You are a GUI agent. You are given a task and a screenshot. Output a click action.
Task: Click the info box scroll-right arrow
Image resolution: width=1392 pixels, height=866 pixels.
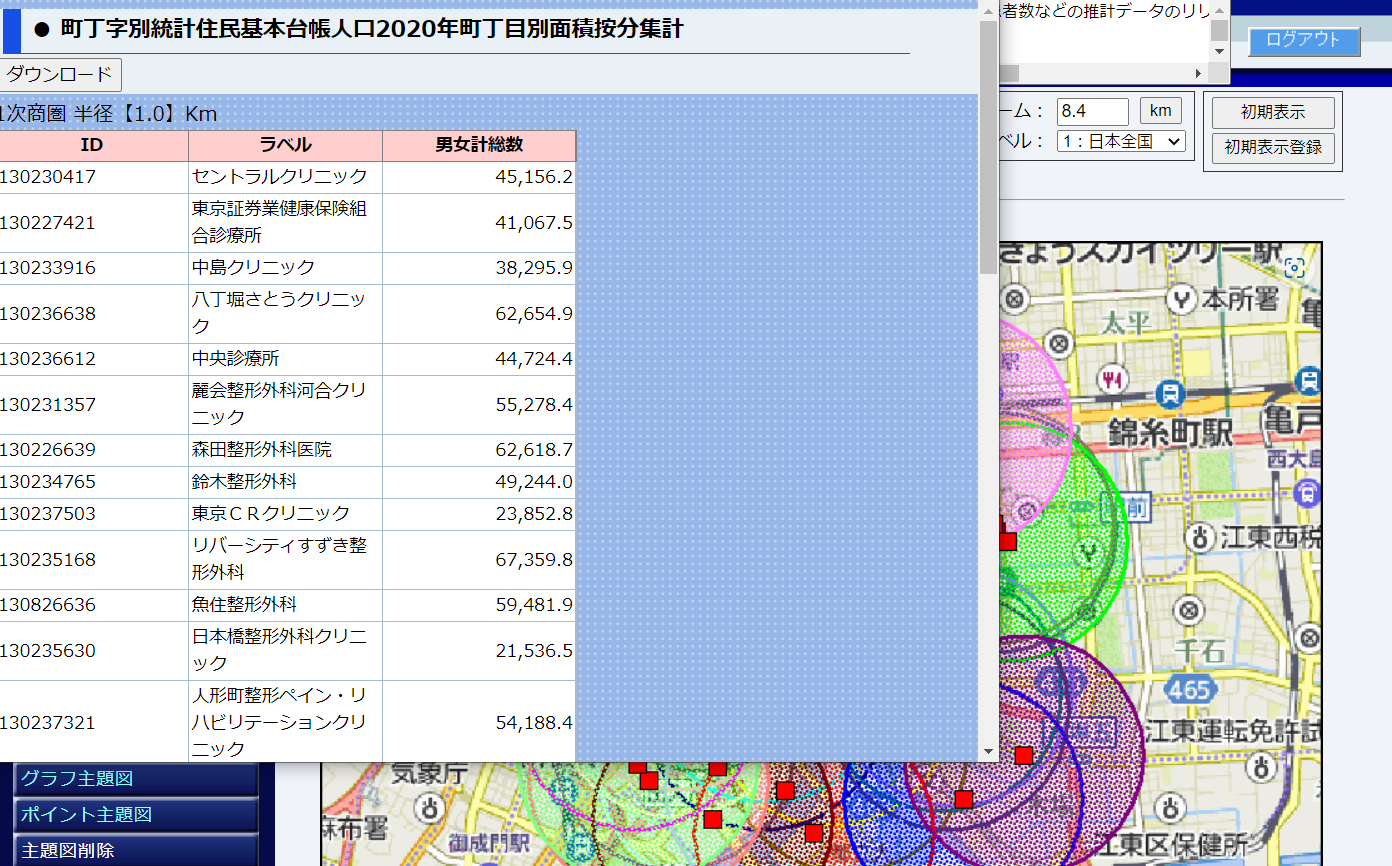(x=1199, y=73)
